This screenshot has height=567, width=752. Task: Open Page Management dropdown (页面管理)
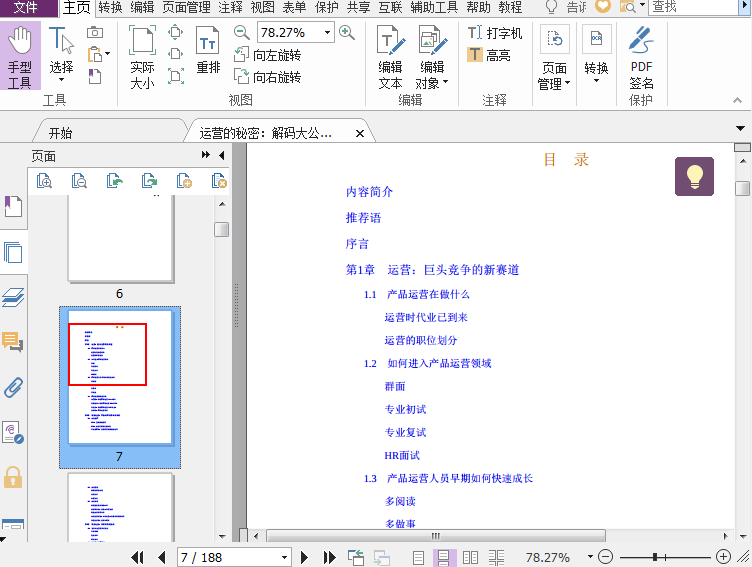pos(554,57)
